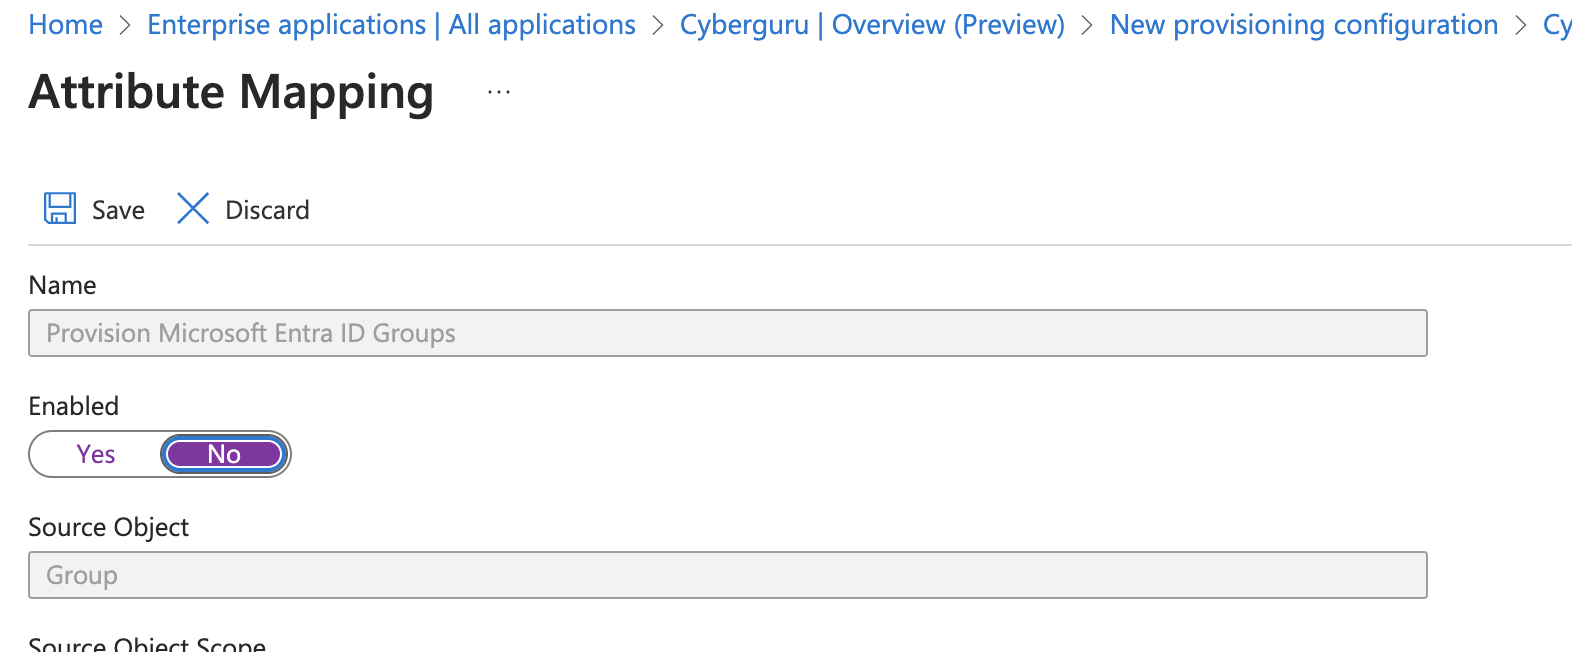1572x652 pixels.
Task: Set the Enabled toggle to Yes
Action: point(96,454)
